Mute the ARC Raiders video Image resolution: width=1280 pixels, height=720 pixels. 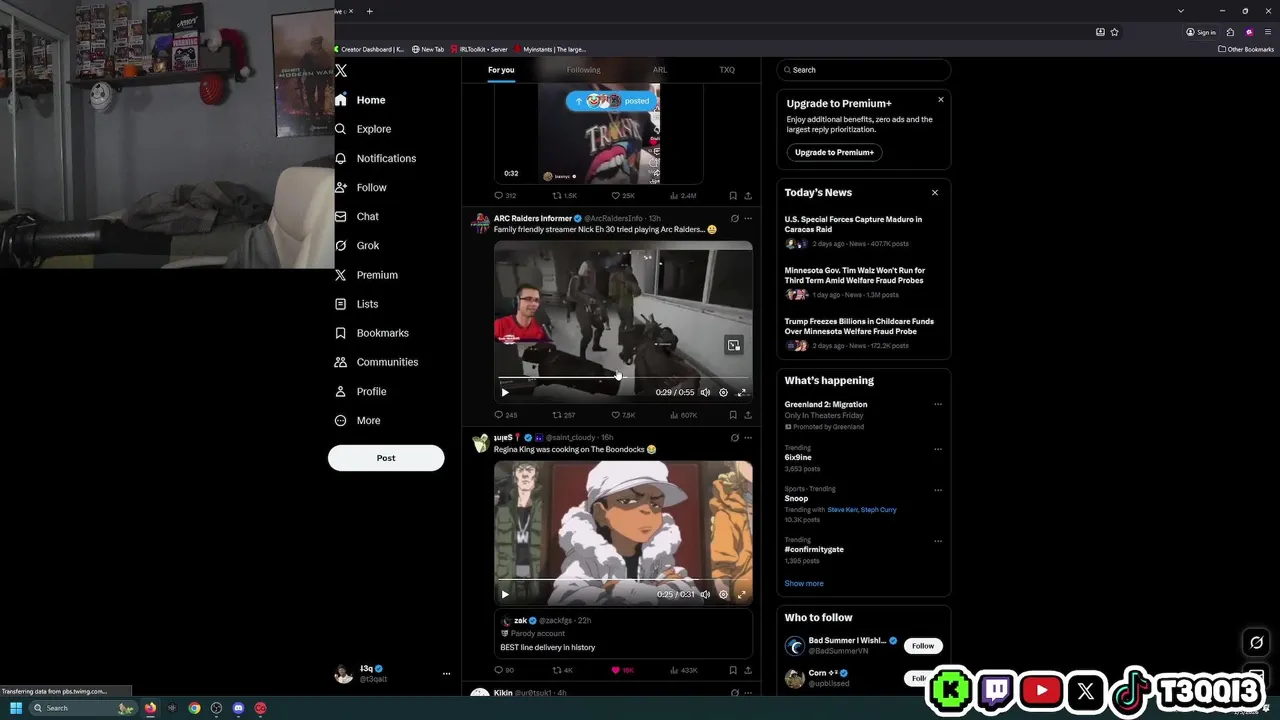pyautogui.click(x=705, y=393)
